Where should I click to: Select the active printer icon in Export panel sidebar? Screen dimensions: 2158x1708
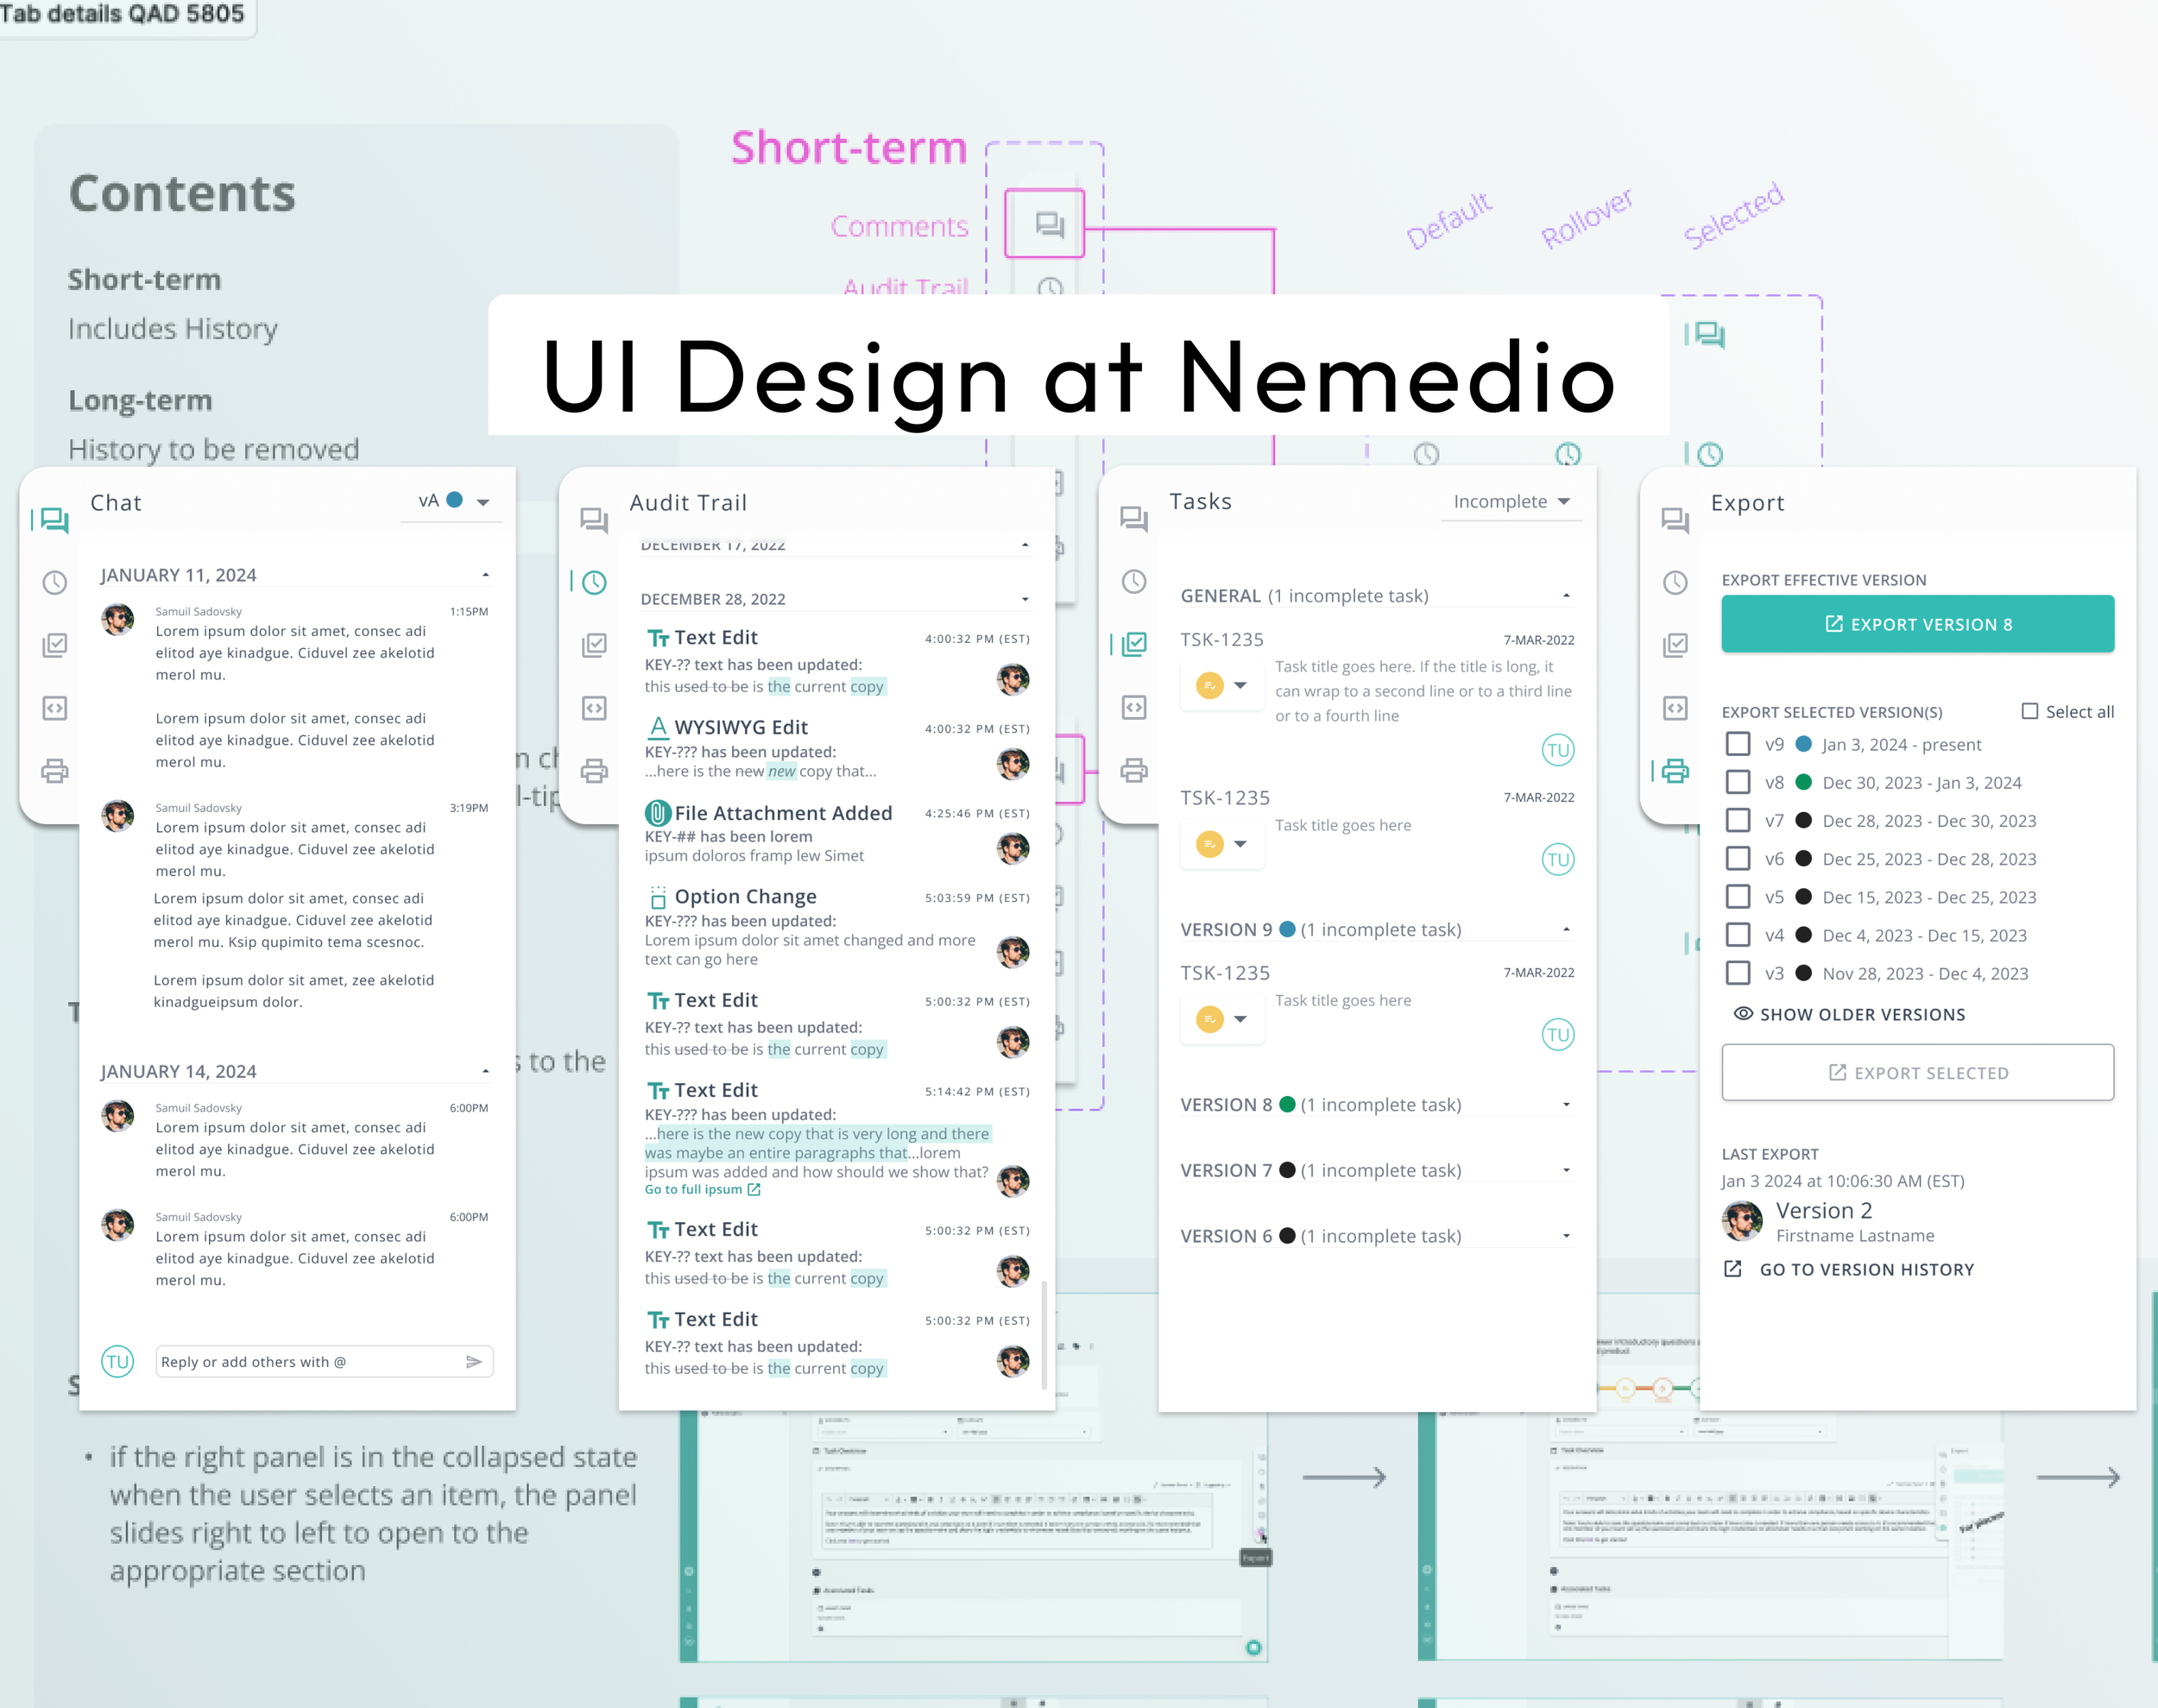coord(1675,771)
